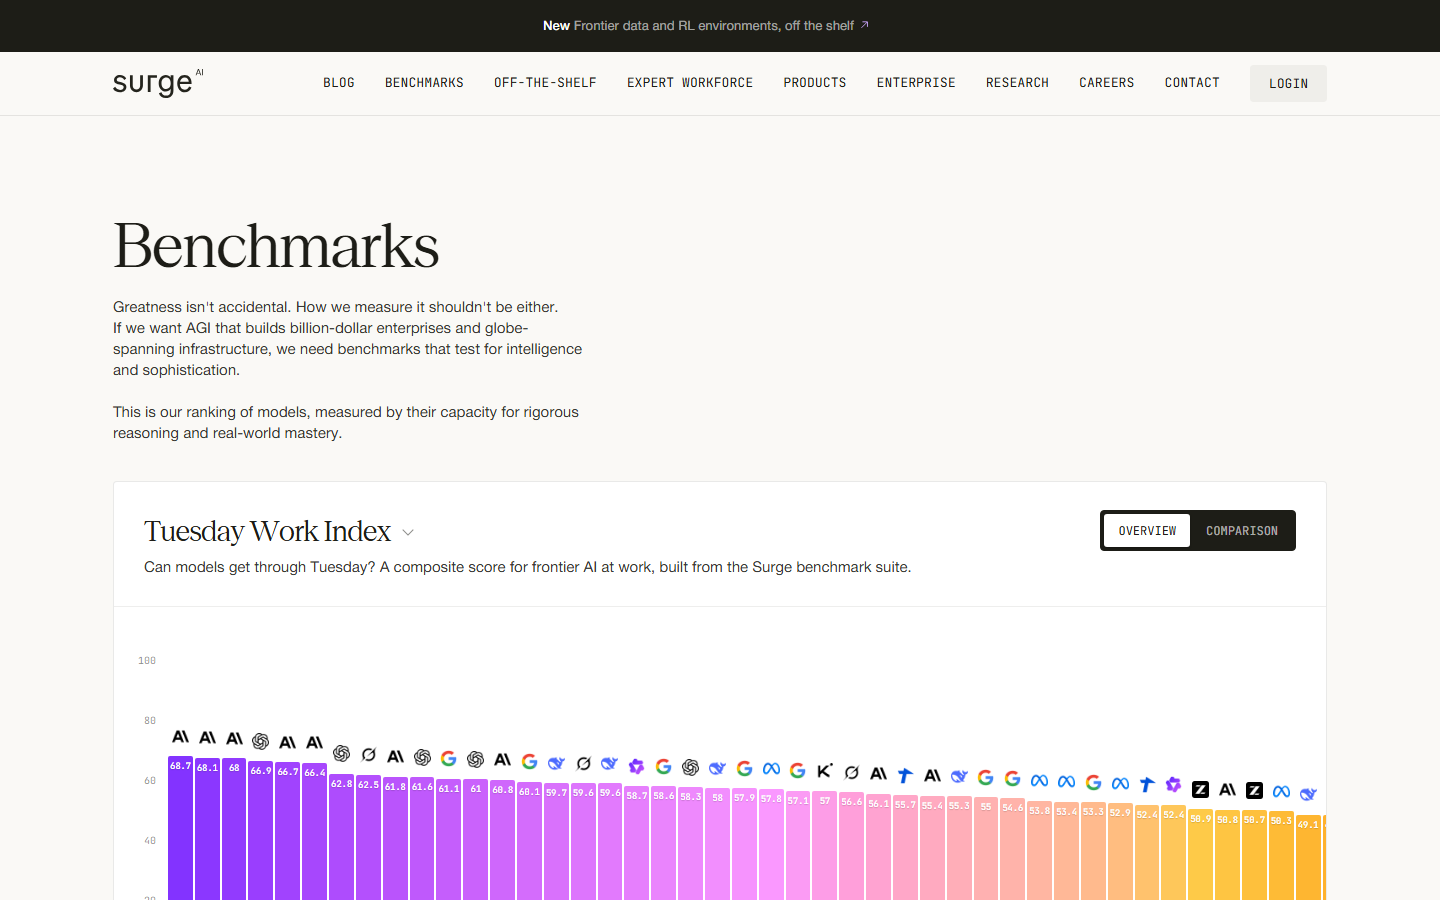Click the Anthropic icon above the 68.1 bar
The image size is (1440, 900).
click(208, 738)
